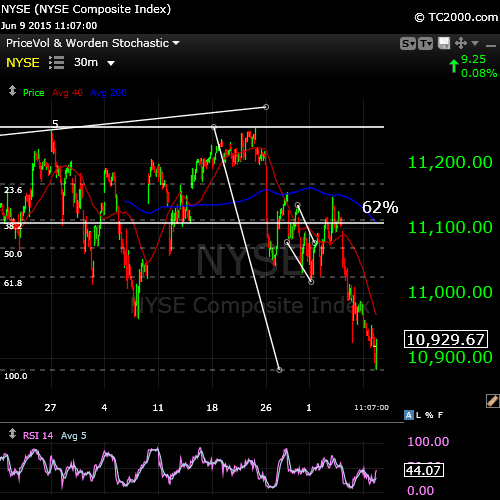Click the RSI 14 indicator label

[x=38, y=436]
